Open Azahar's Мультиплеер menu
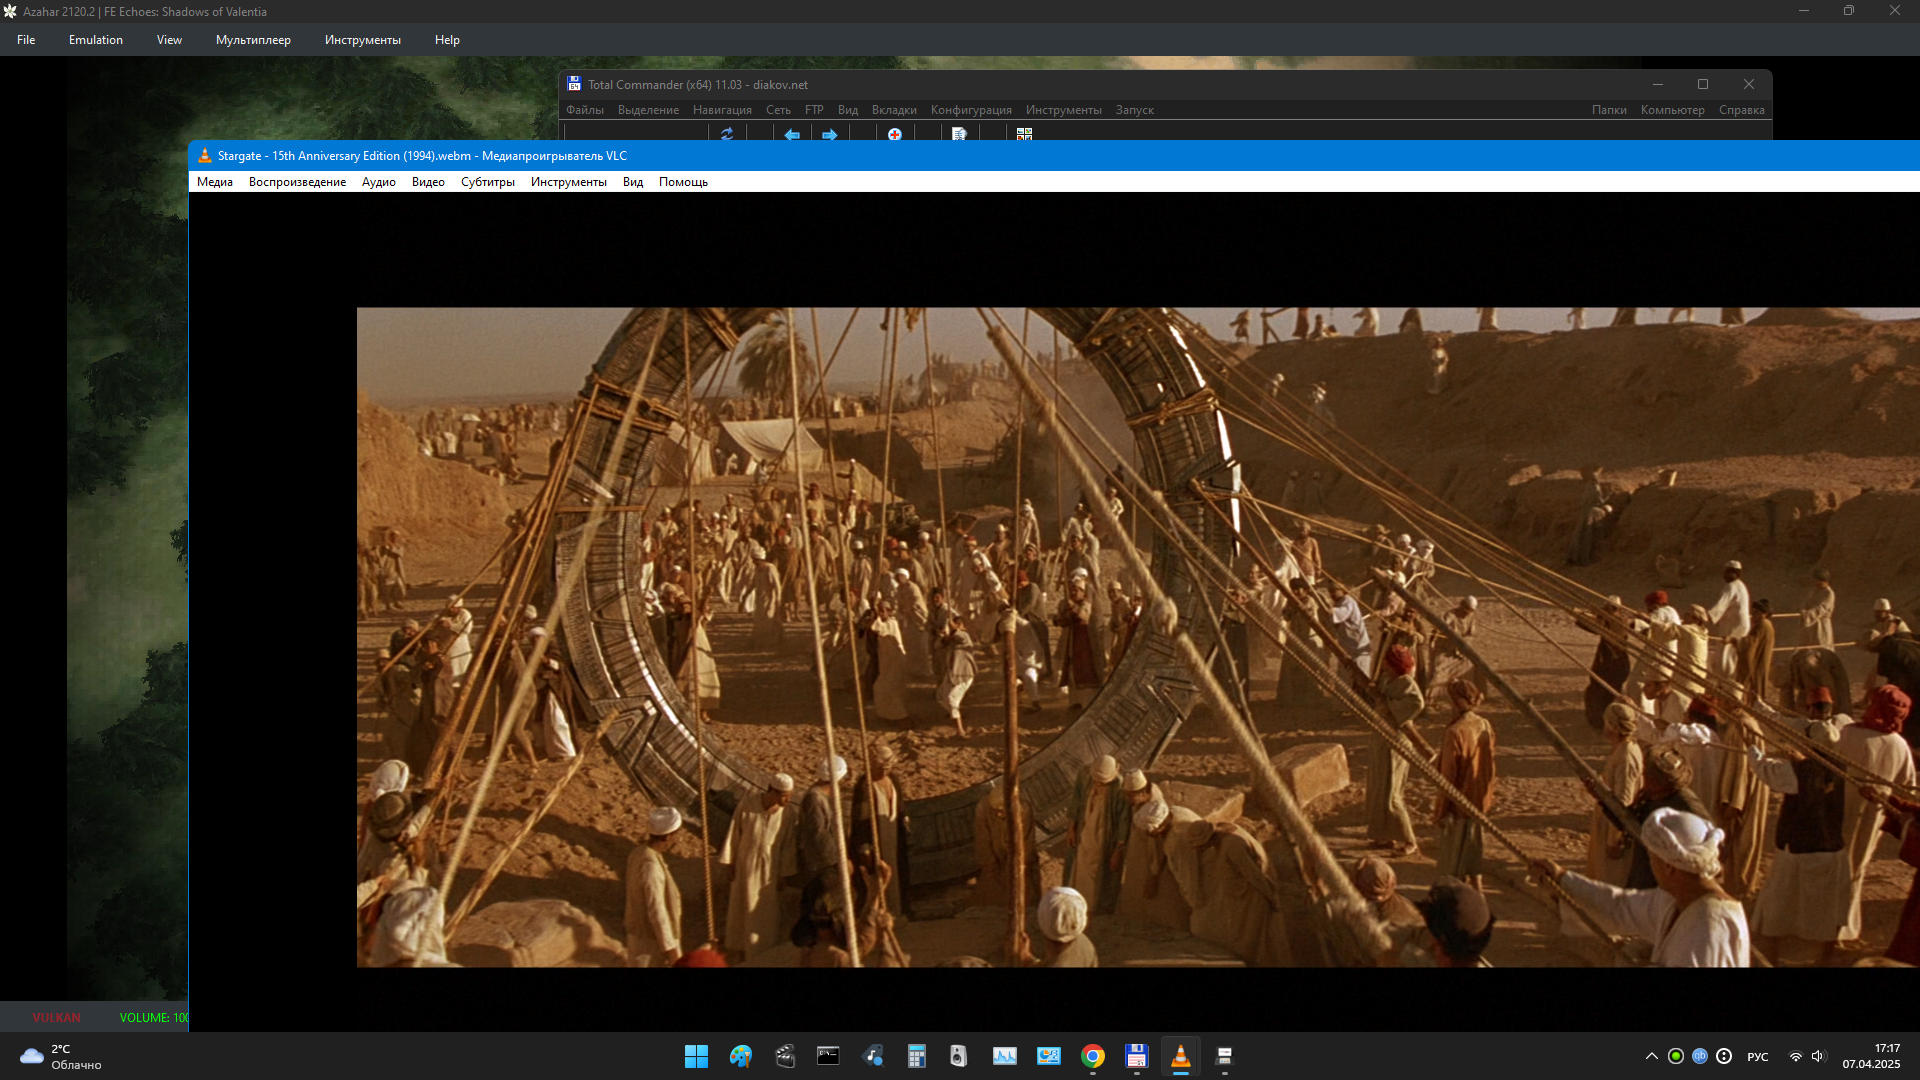Viewport: 1920px width, 1080px height. (x=253, y=40)
